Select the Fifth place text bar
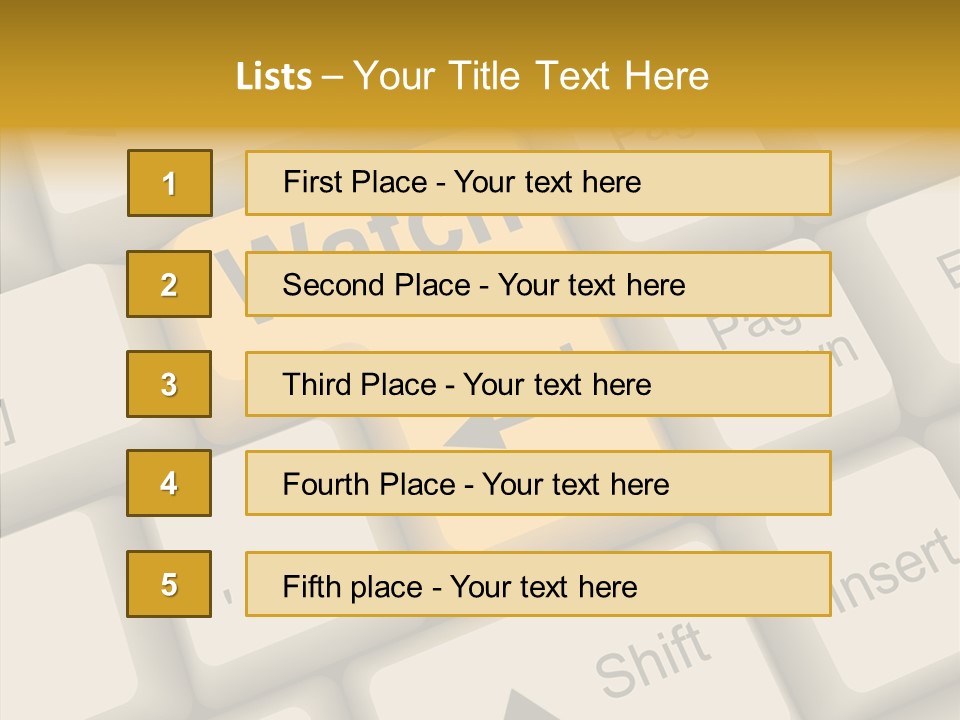 click(x=538, y=584)
